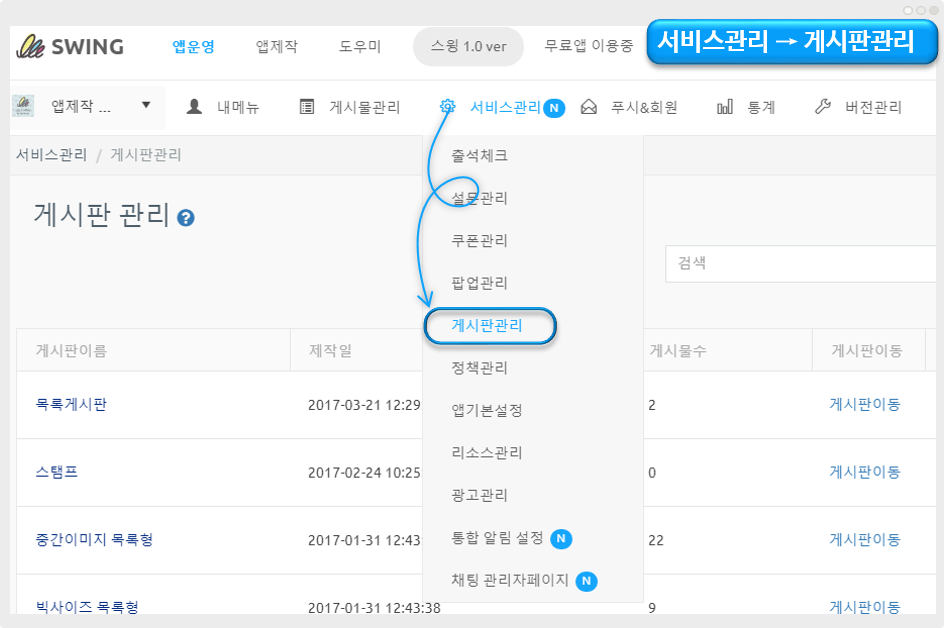Screen dimensions: 947x628
Task: Open the 통합 알림 설정 menu item
Action: coord(498,537)
